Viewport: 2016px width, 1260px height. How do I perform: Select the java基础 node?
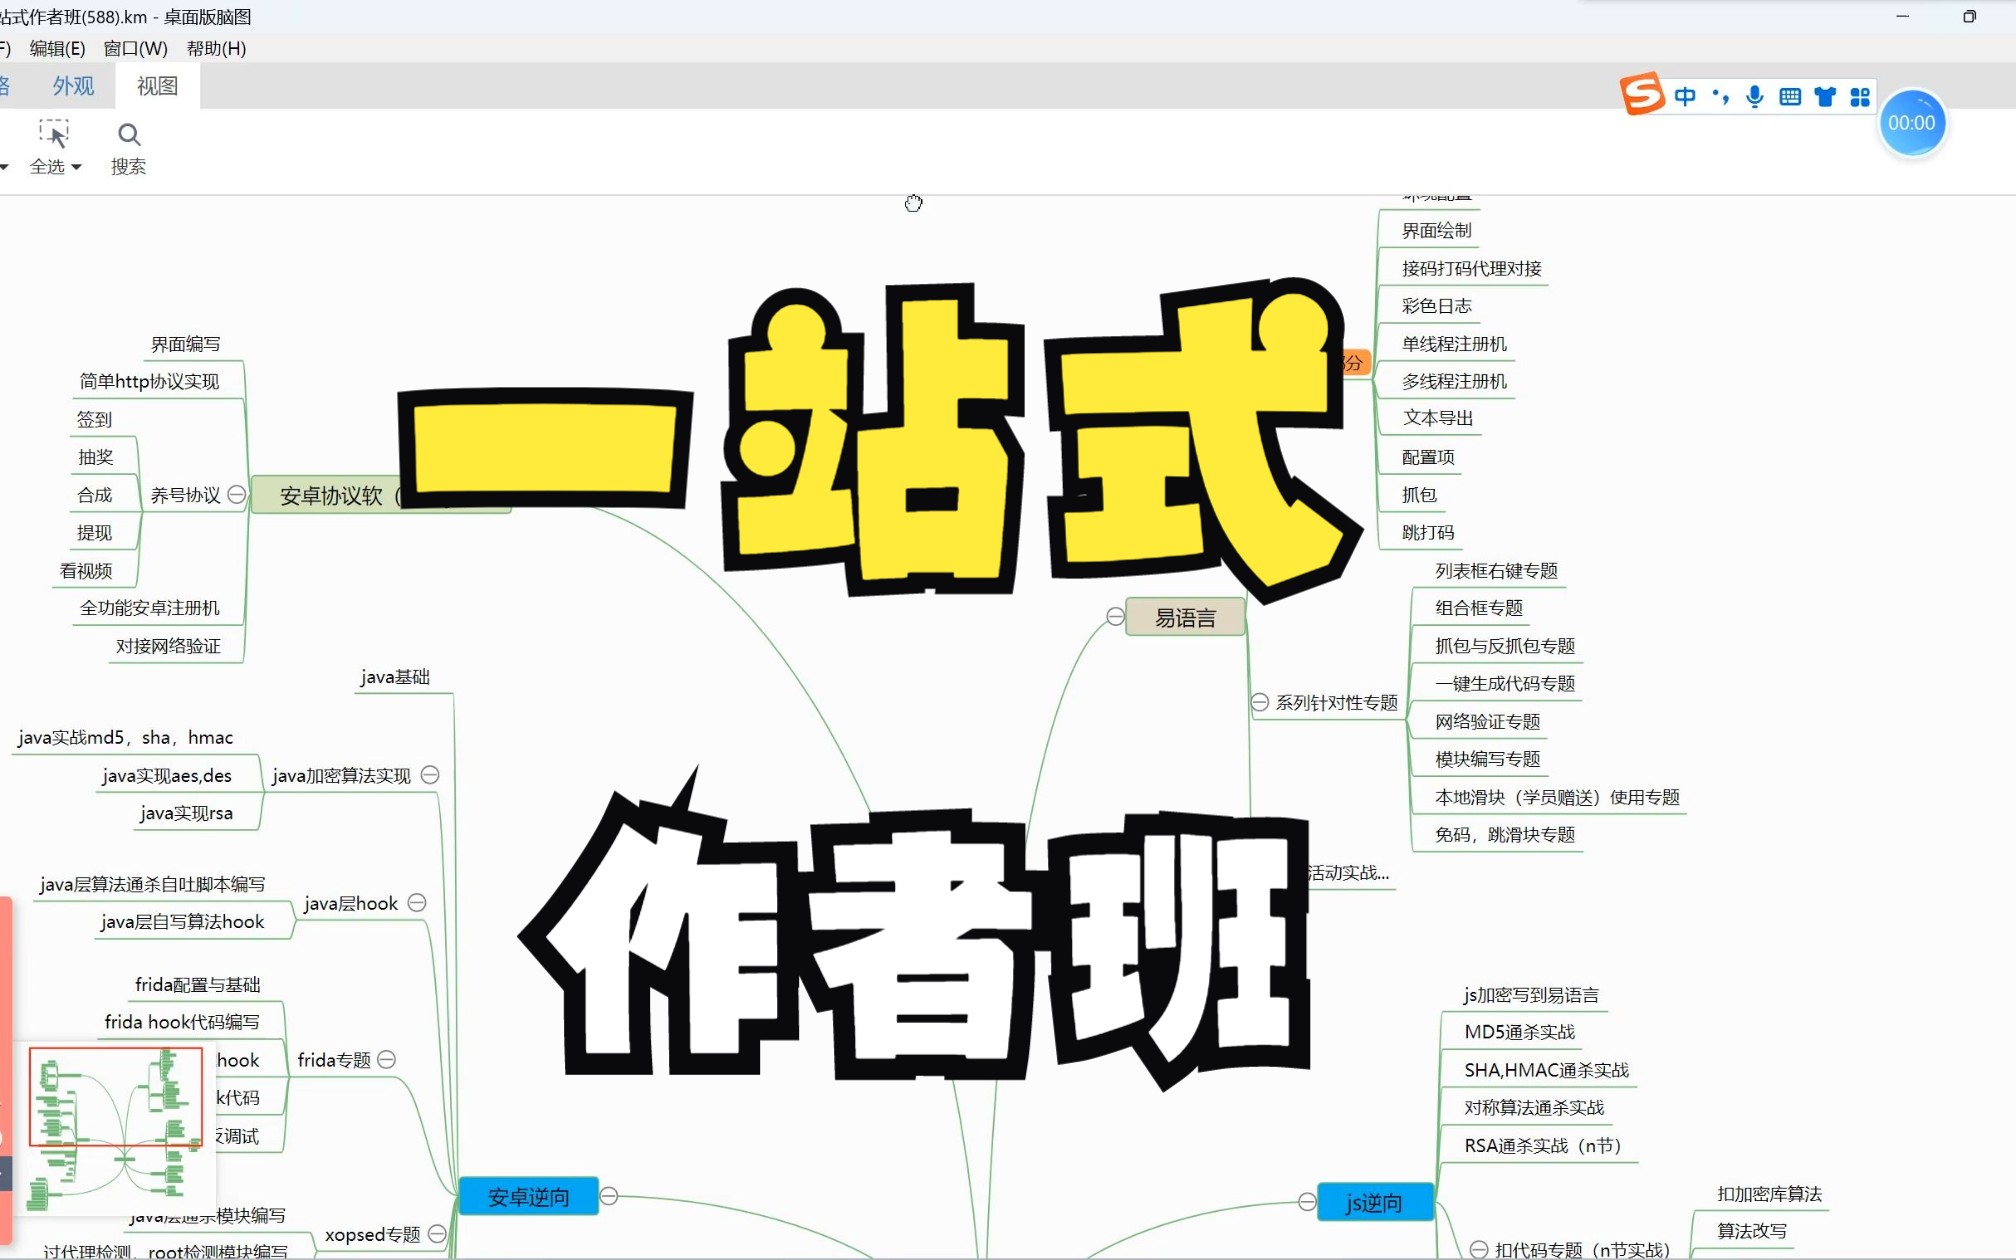coord(395,677)
